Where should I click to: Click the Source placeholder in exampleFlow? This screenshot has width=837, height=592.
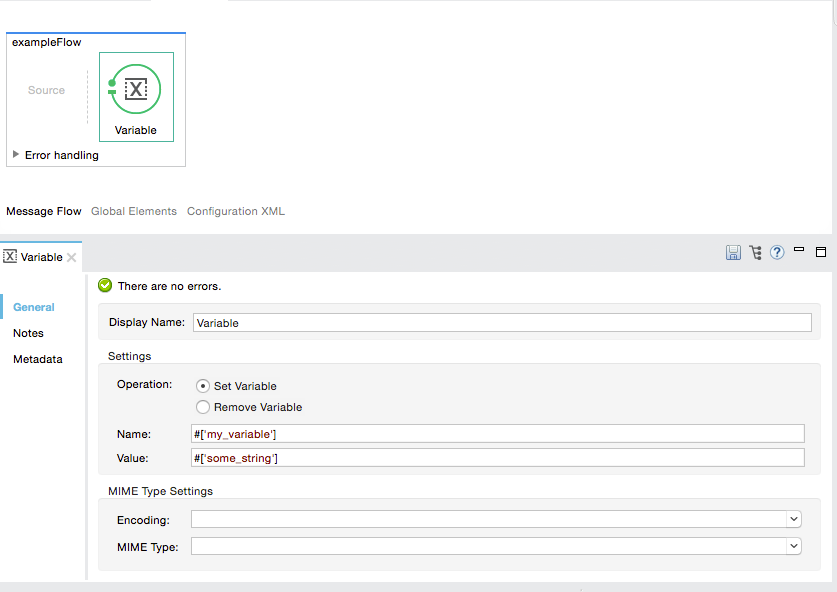tap(46, 90)
